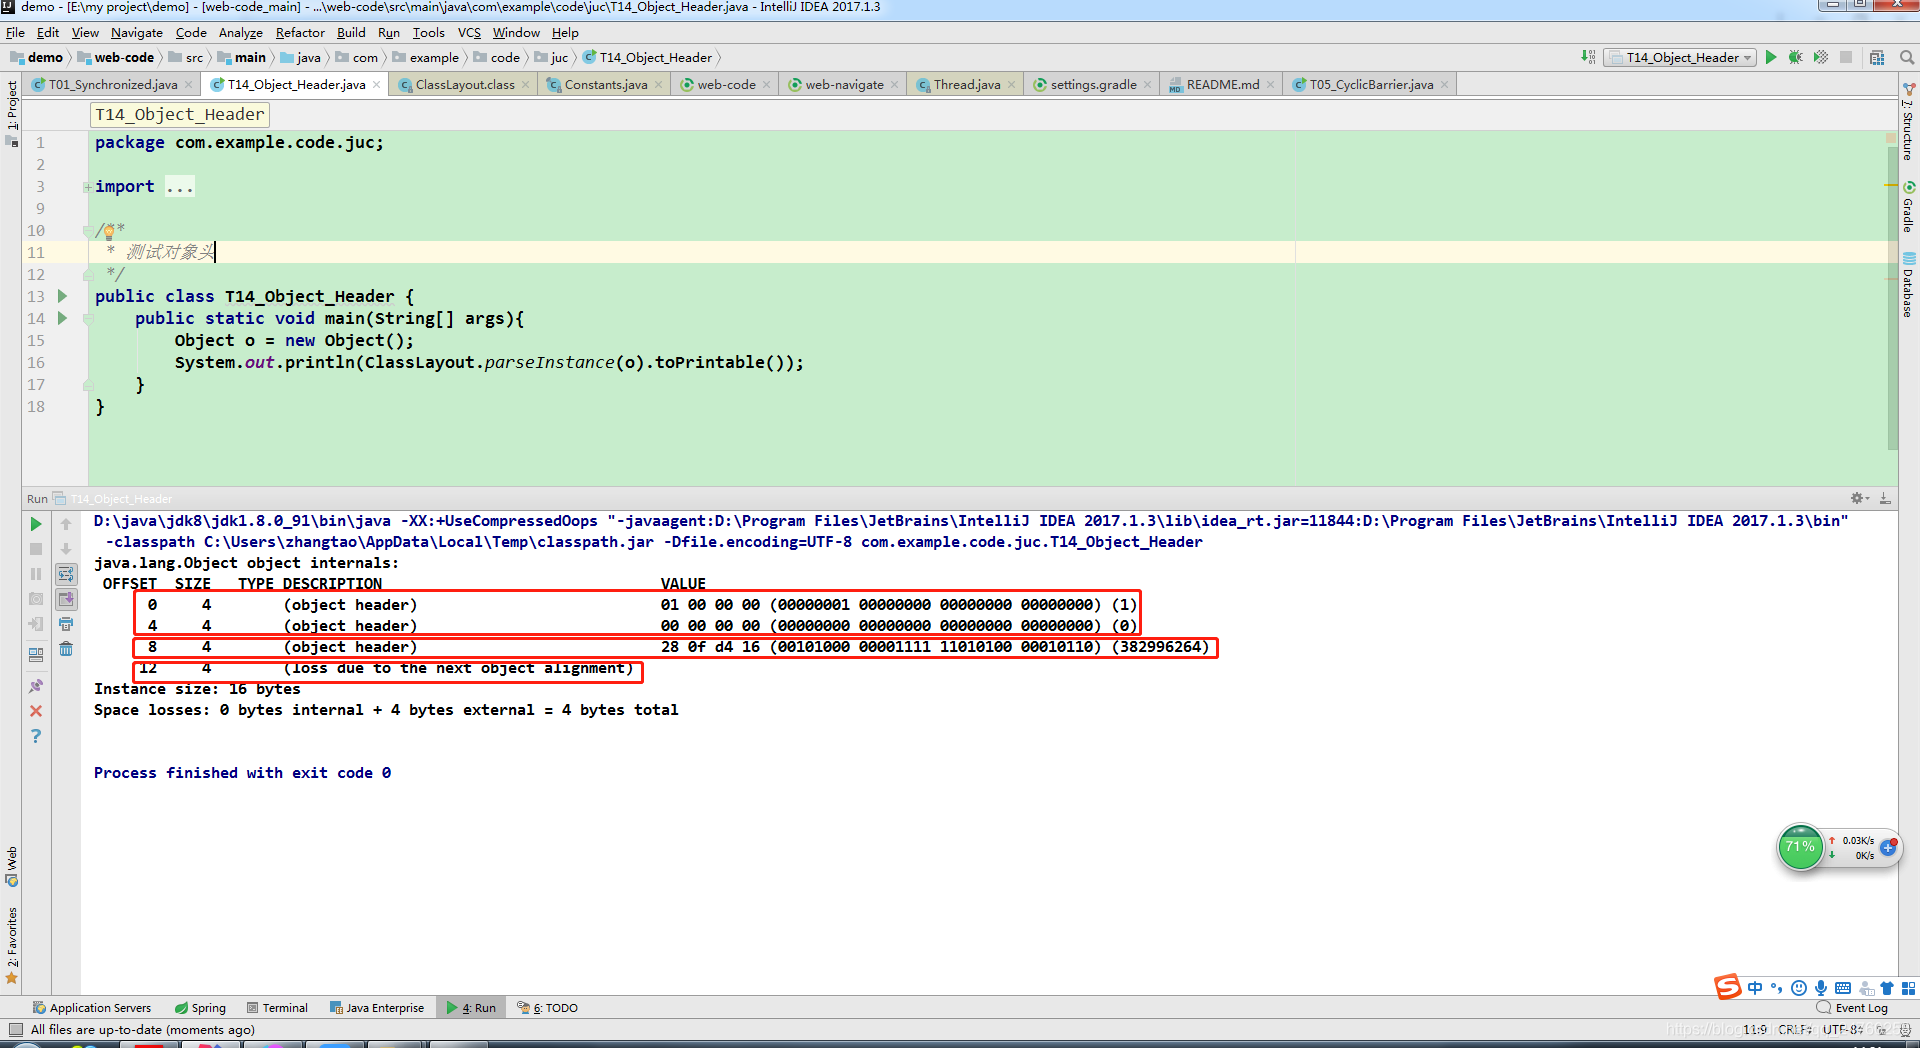
Task: Open the VCS menu
Action: click(x=469, y=32)
